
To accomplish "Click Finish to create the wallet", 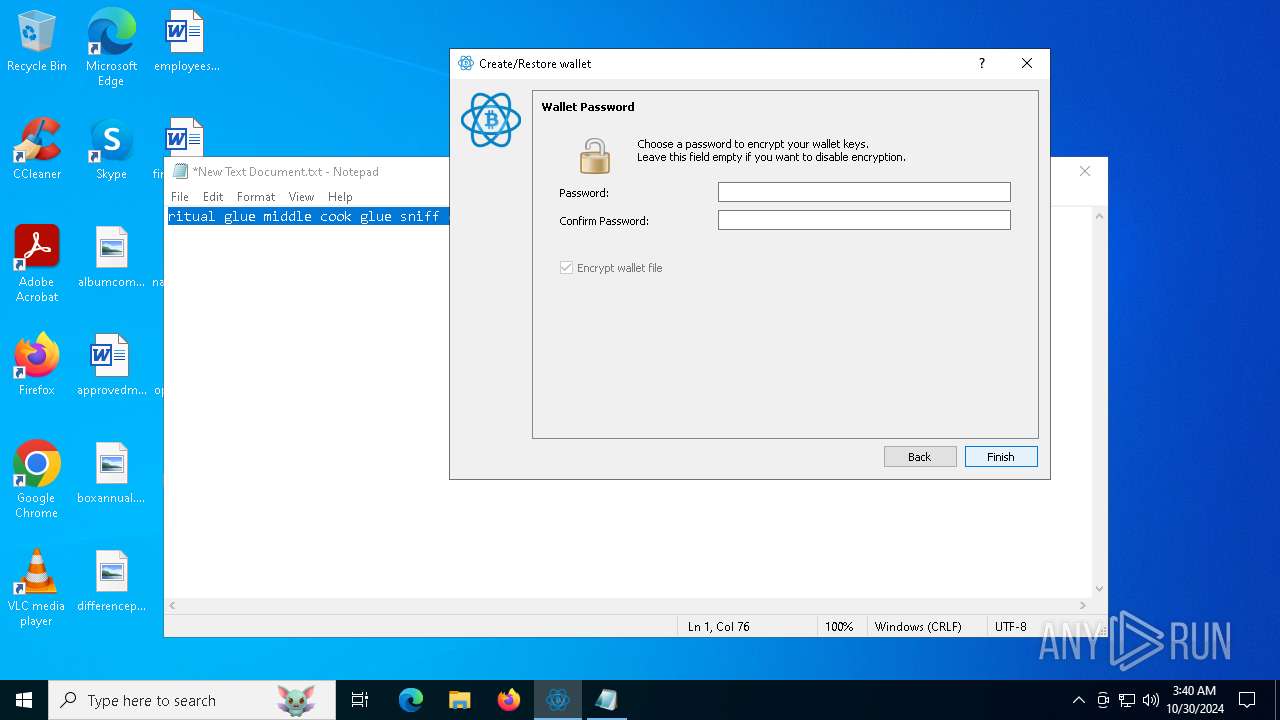I will pos(1001,457).
